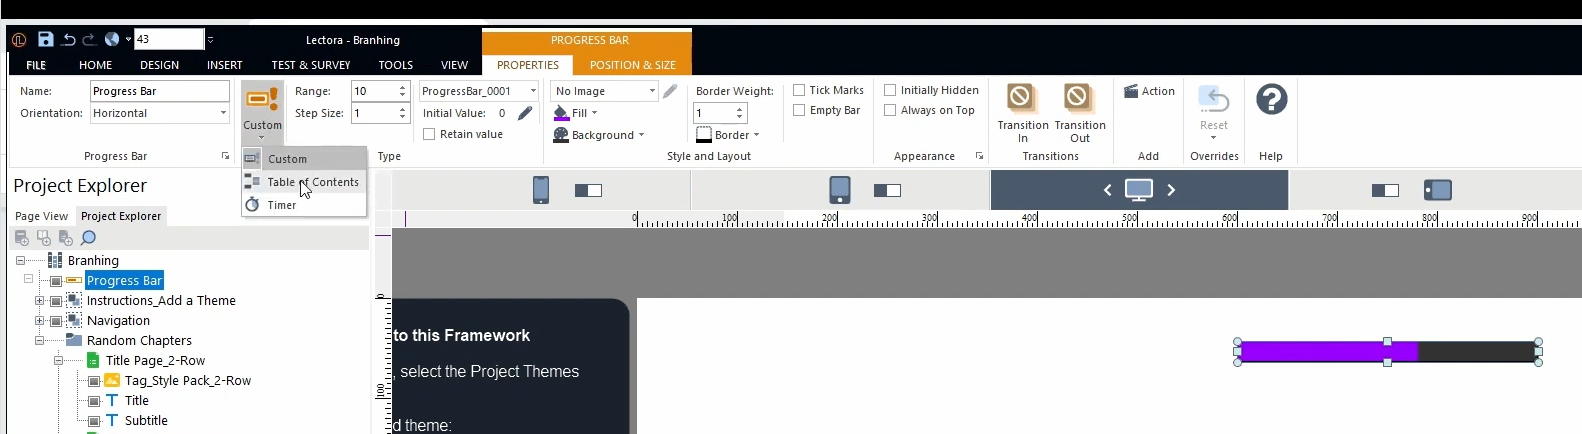Check the Initially Hidden option

pyautogui.click(x=890, y=90)
